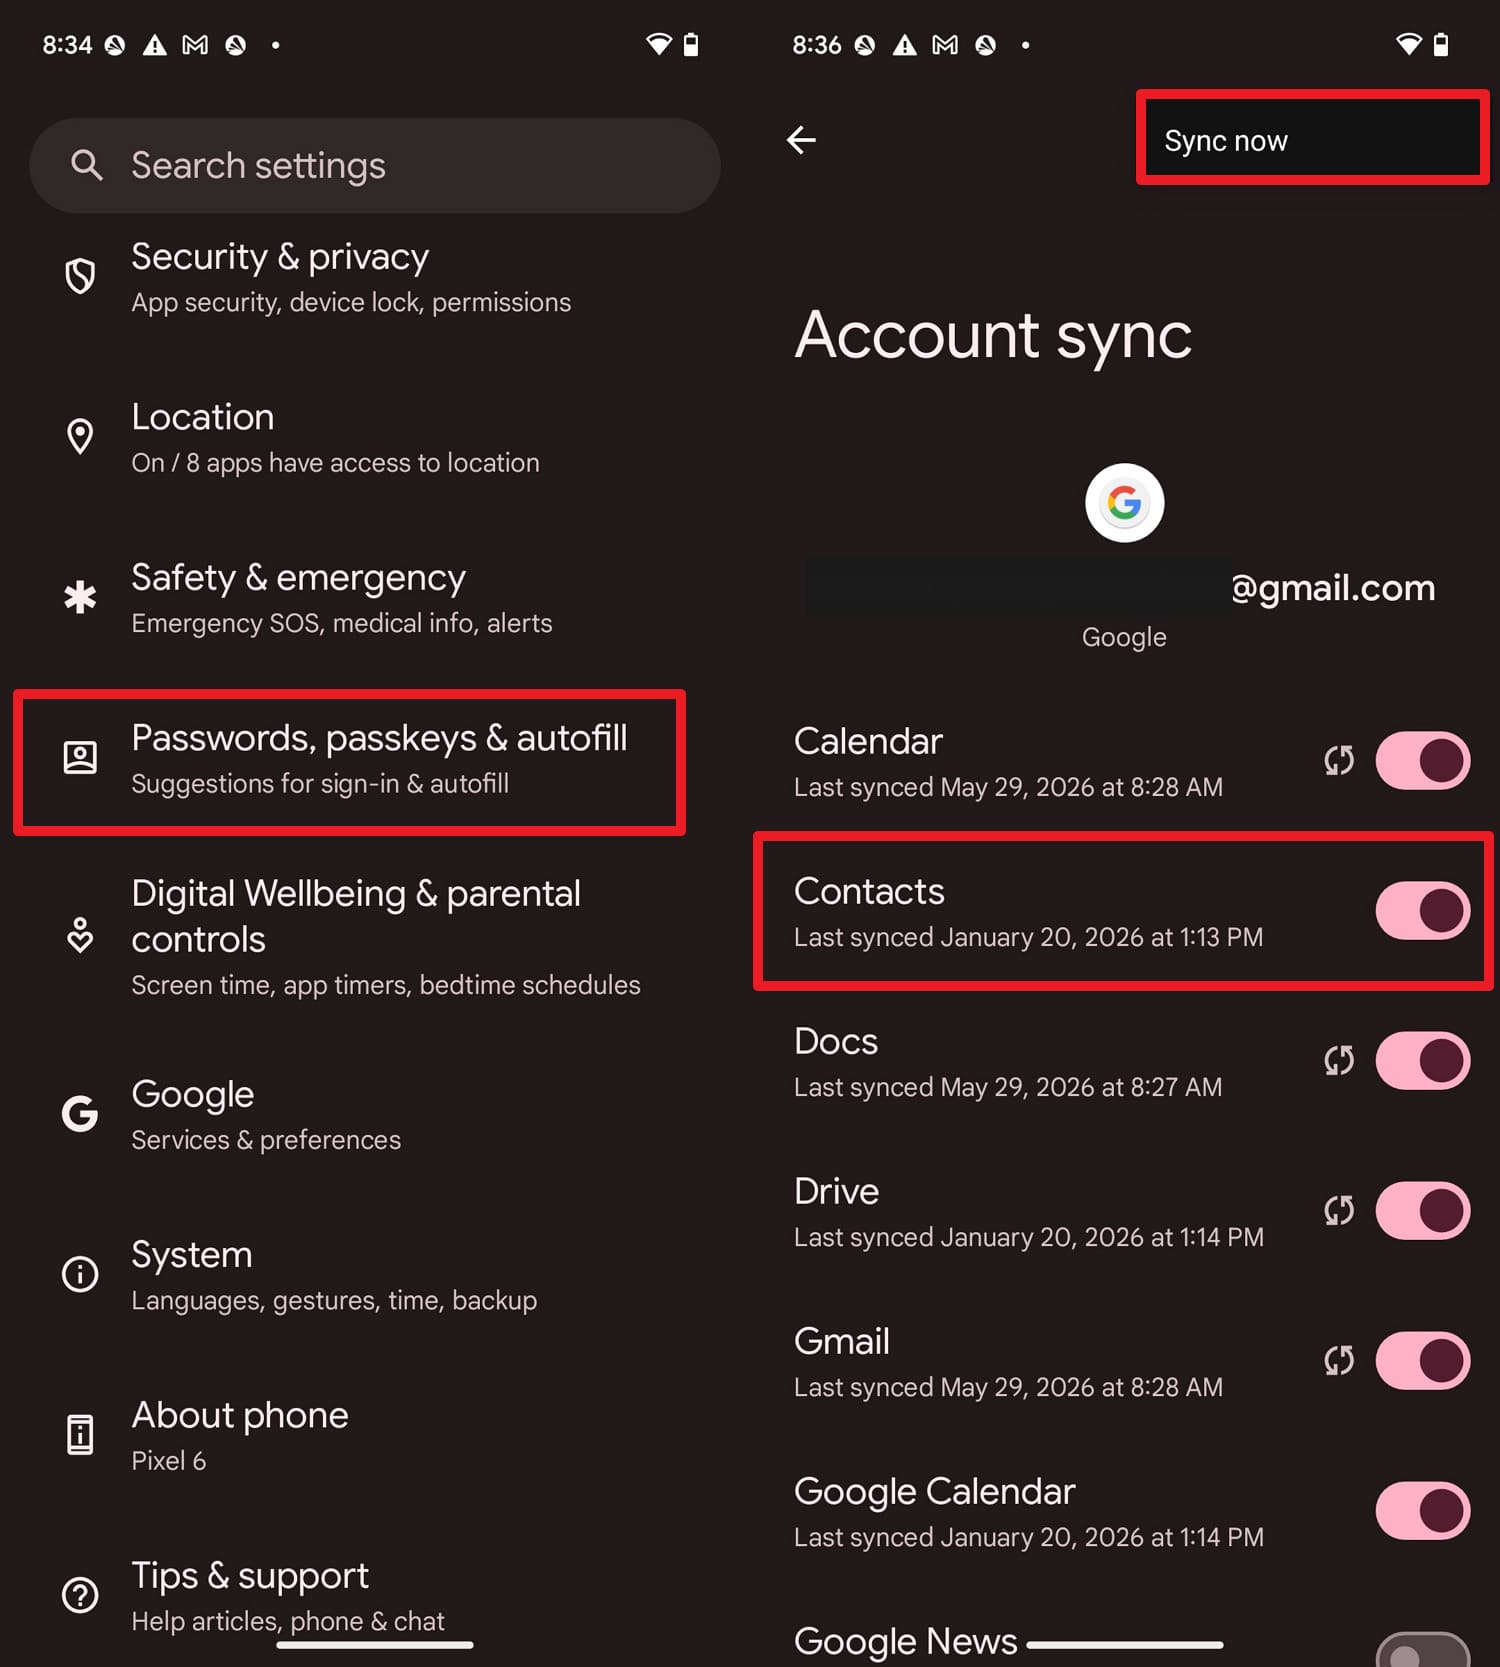Image resolution: width=1500 pixels, height=1667 pixels.
Task: Open Google services & preferences
Action: pyautogui.click(x=375, y=1115)
